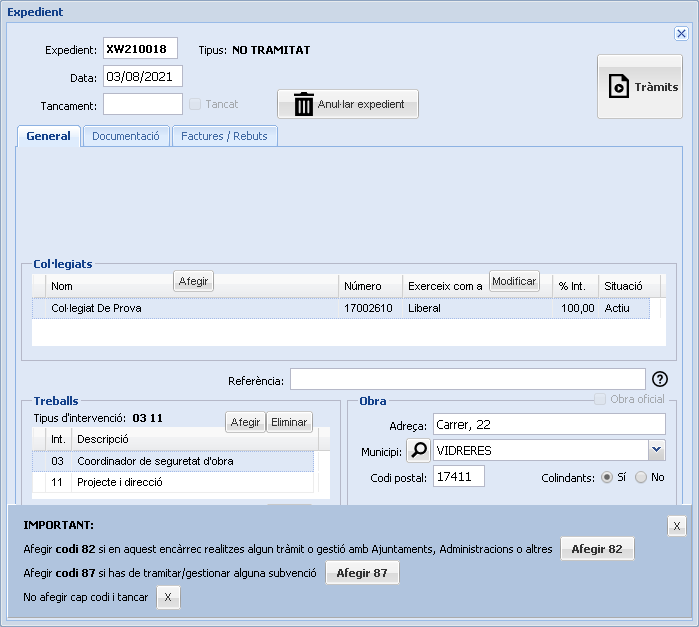Viewport: 699px width, 627px height.
Task: Click the Número column header
Action: pos(370,286)
